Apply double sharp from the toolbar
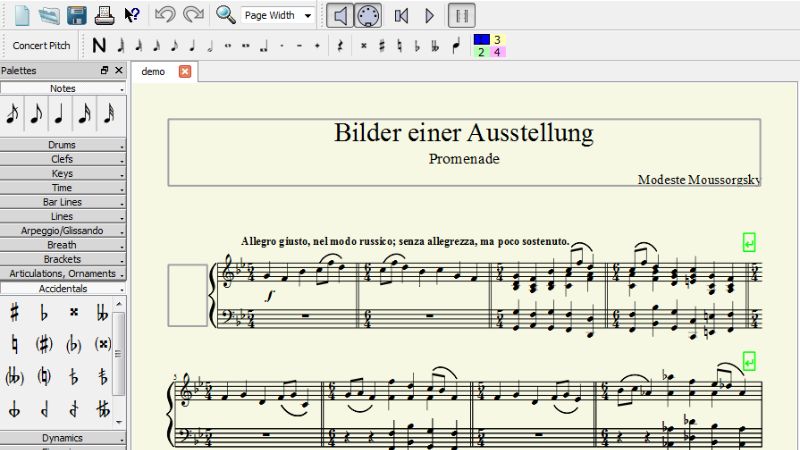800x450 pixels. (x=364, y=46)
